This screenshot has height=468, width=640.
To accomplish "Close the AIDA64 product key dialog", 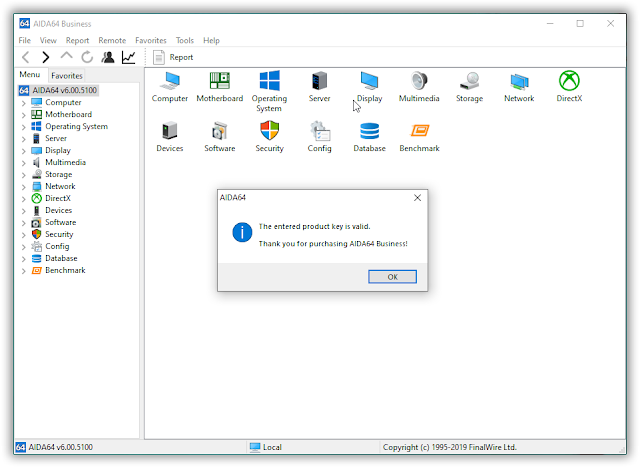I will click(x=417, y=197).
